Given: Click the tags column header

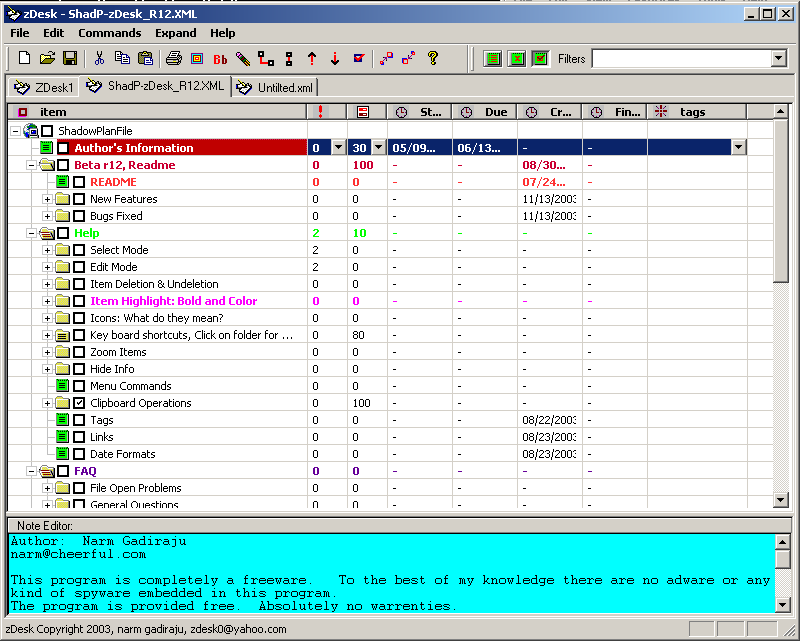Looking at the screenshot, I should (697, 112).
